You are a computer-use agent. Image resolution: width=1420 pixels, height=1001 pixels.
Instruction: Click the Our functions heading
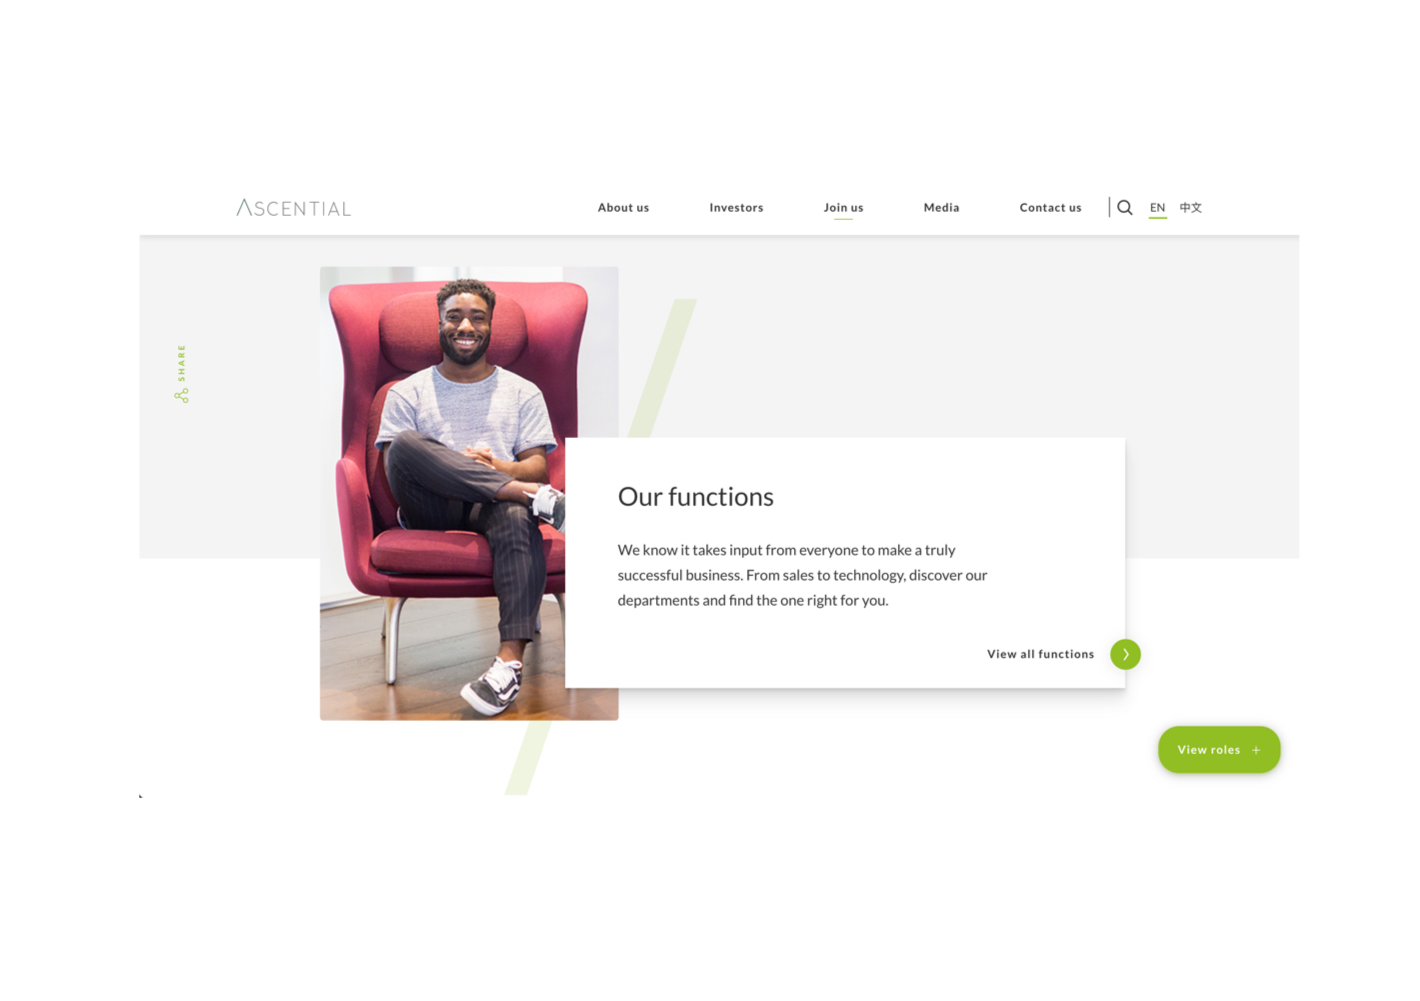pyautogui.click(x=695, y=497)
